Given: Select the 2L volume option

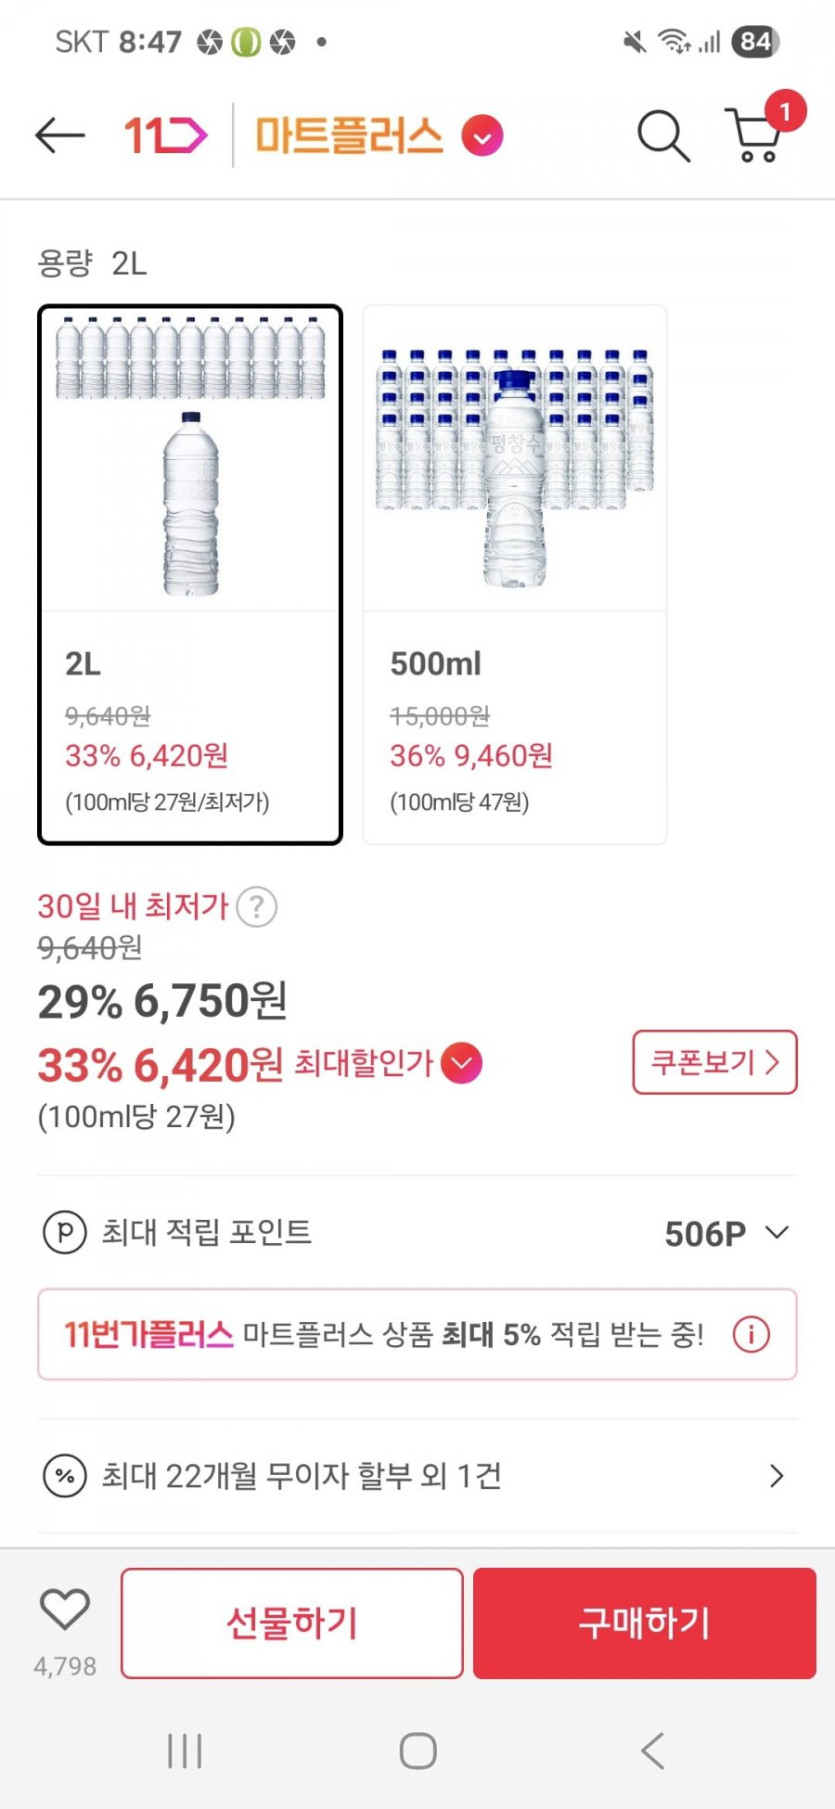Looking at the screenshot, I should click(190, 575).
